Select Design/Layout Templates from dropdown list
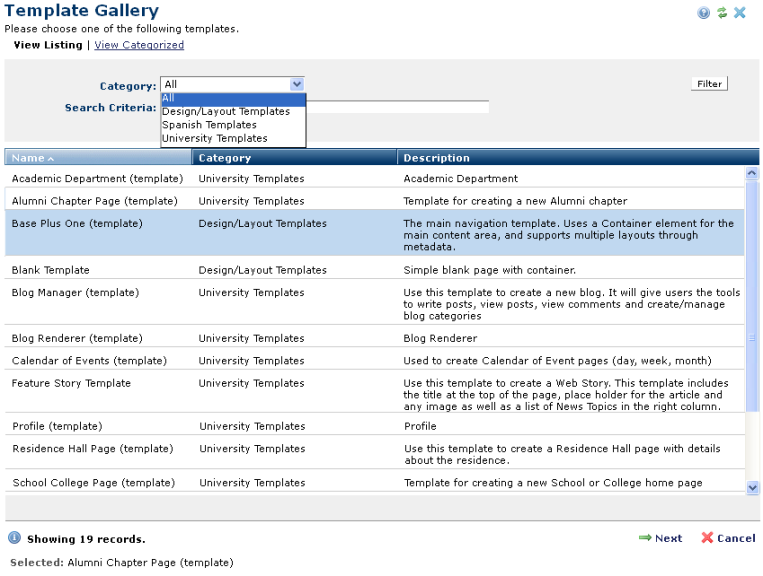The image size is (763, 576). pyautogui.click(x=226, y=112)
